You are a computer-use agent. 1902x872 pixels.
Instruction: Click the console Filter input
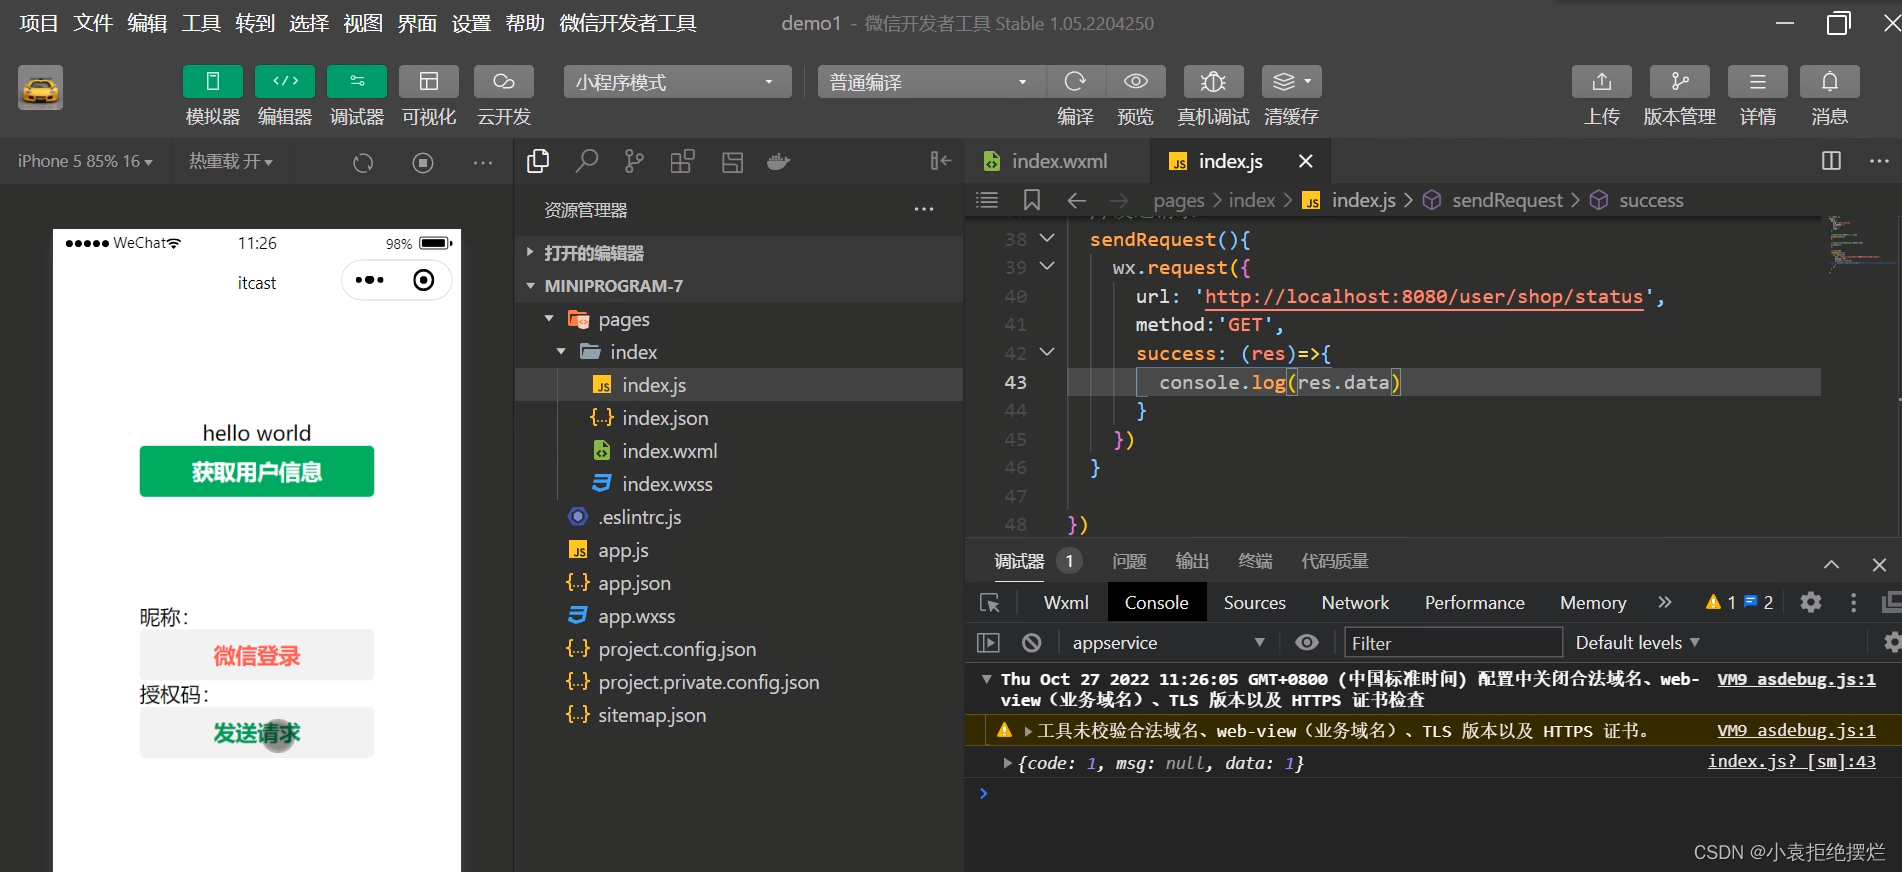(1453, 643)
